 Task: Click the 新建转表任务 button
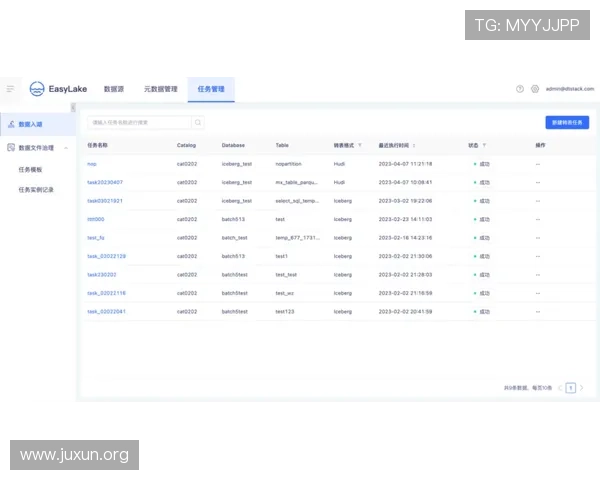tap(566, 122)
